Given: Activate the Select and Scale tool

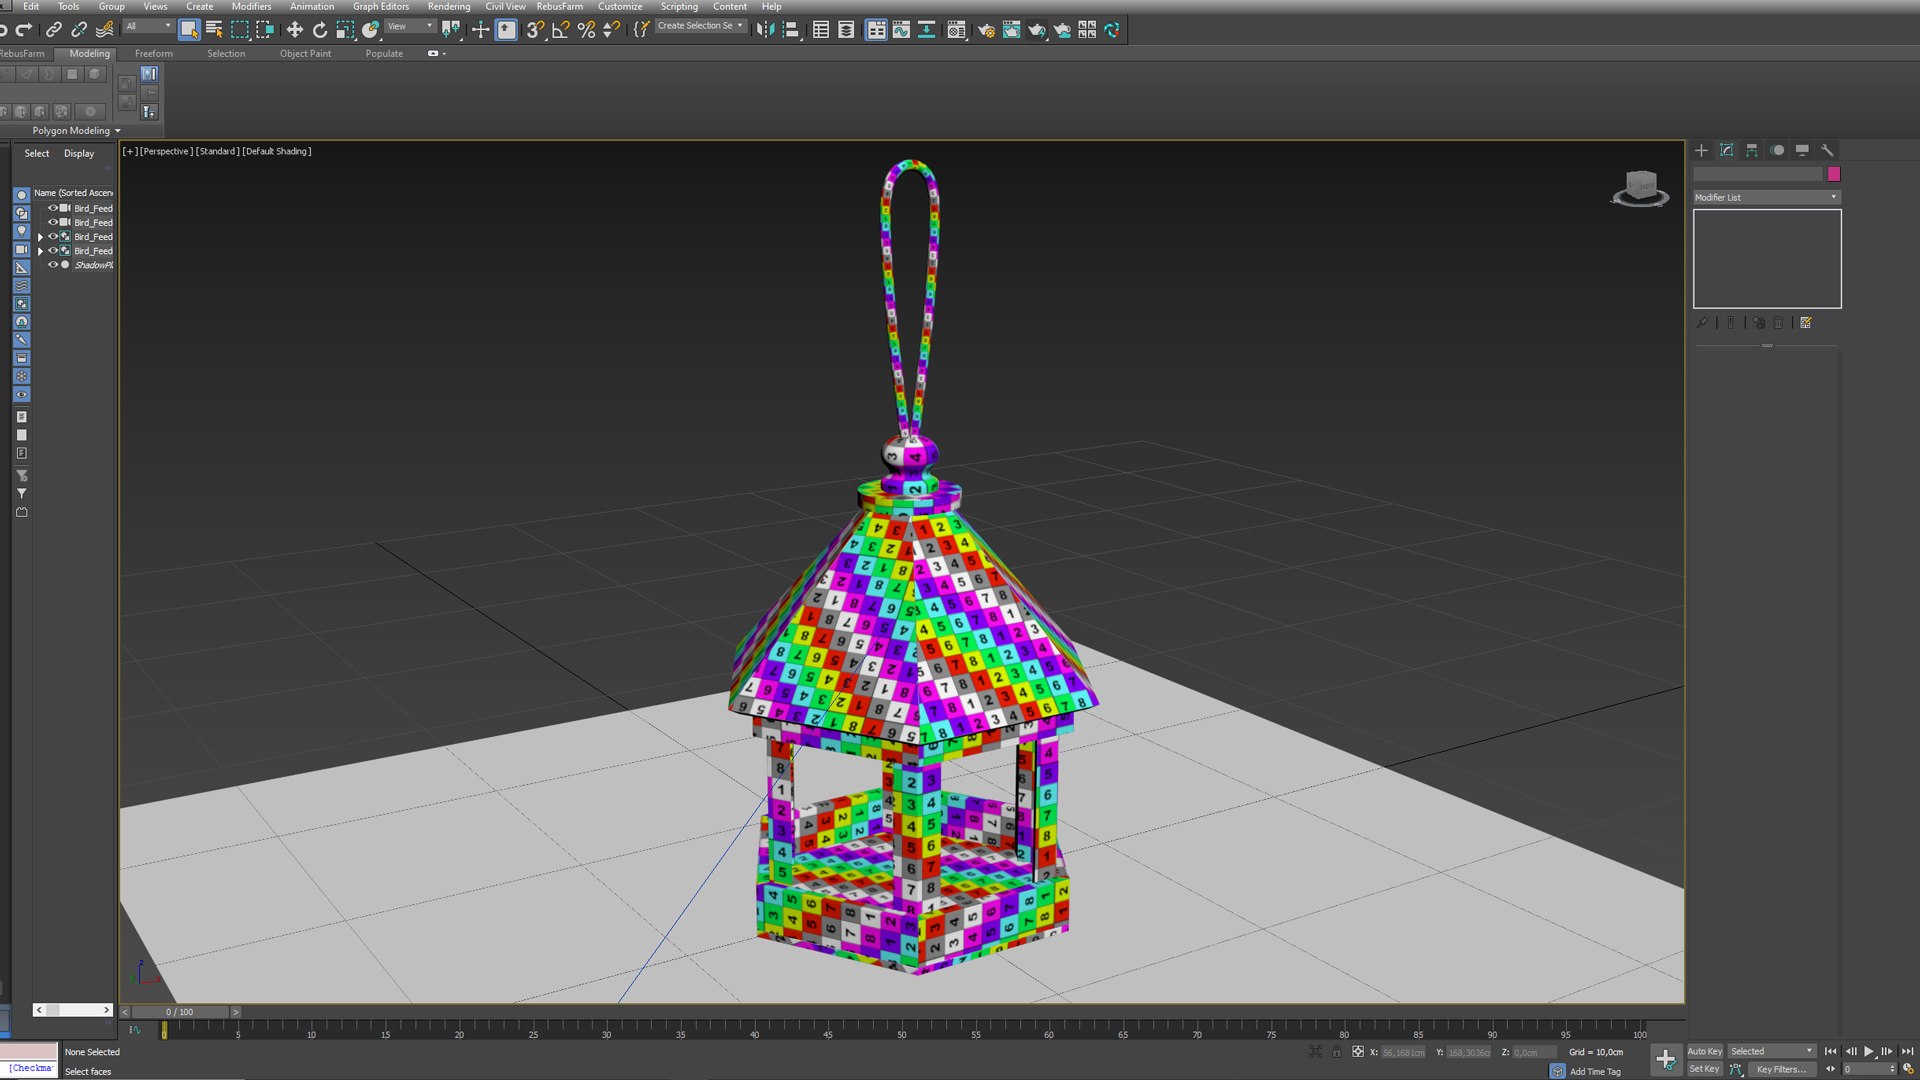Looking at the screenshot, I should click(x=345, y=30).
